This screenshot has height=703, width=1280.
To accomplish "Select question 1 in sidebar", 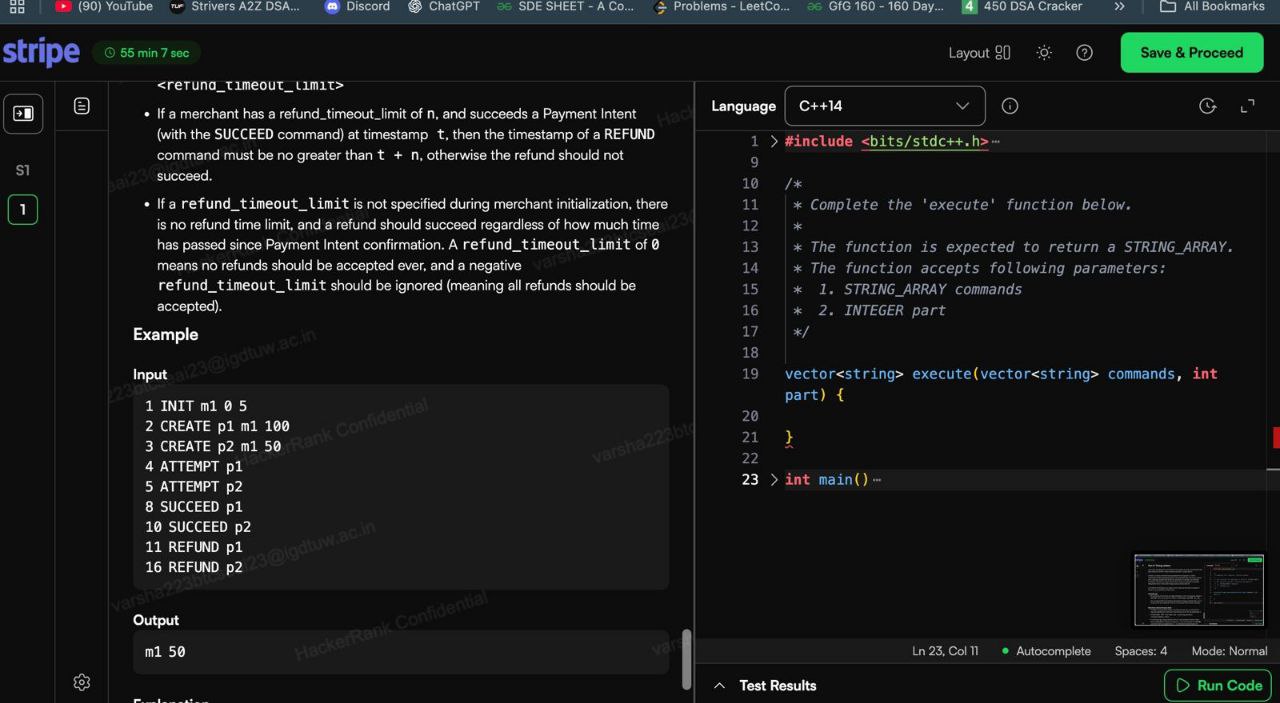I will tap(23, 210).
